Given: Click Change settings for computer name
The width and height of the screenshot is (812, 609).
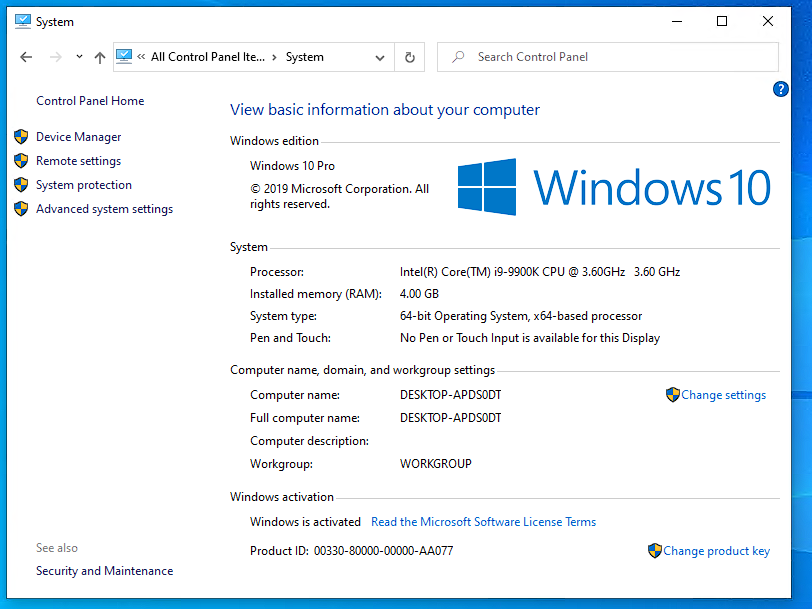Looking at the screenshot, I should [723, 395].
